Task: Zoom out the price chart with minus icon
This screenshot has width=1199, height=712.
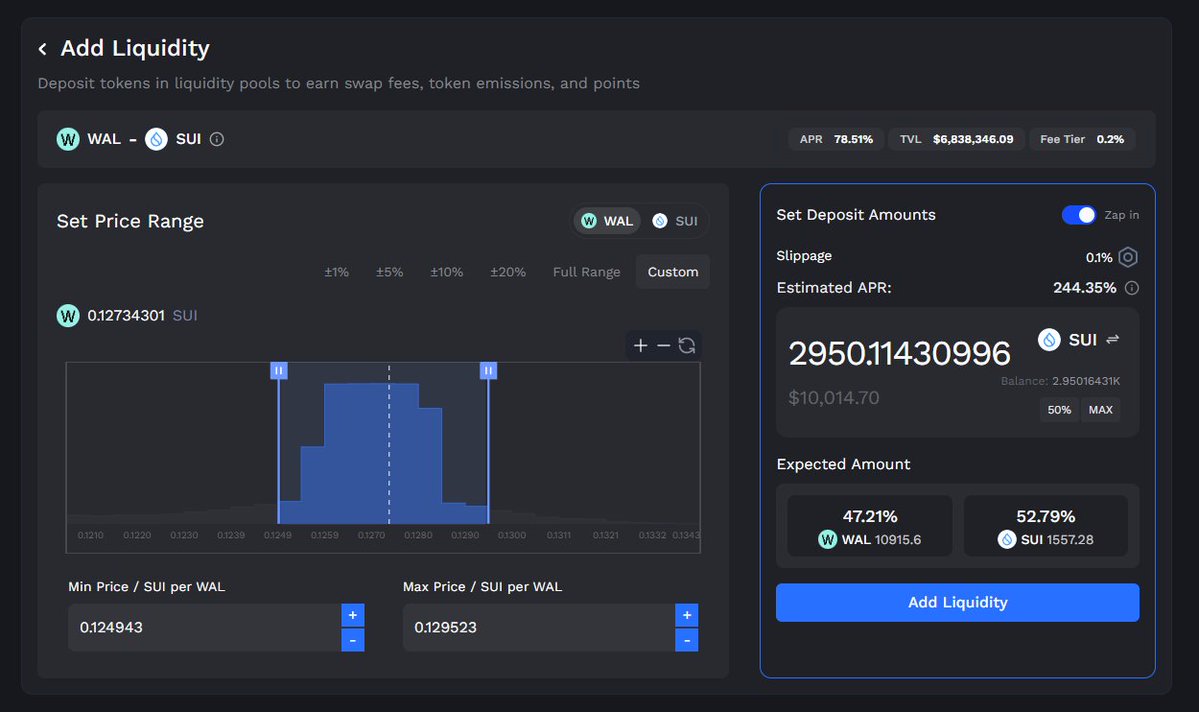Action: coord(664,346)
